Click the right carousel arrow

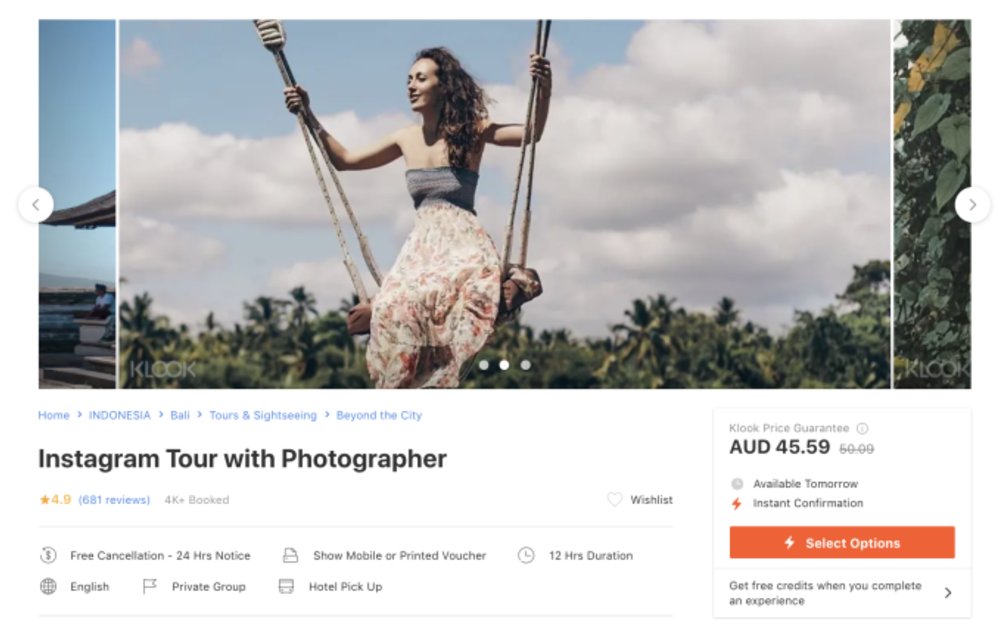(972, 204)
